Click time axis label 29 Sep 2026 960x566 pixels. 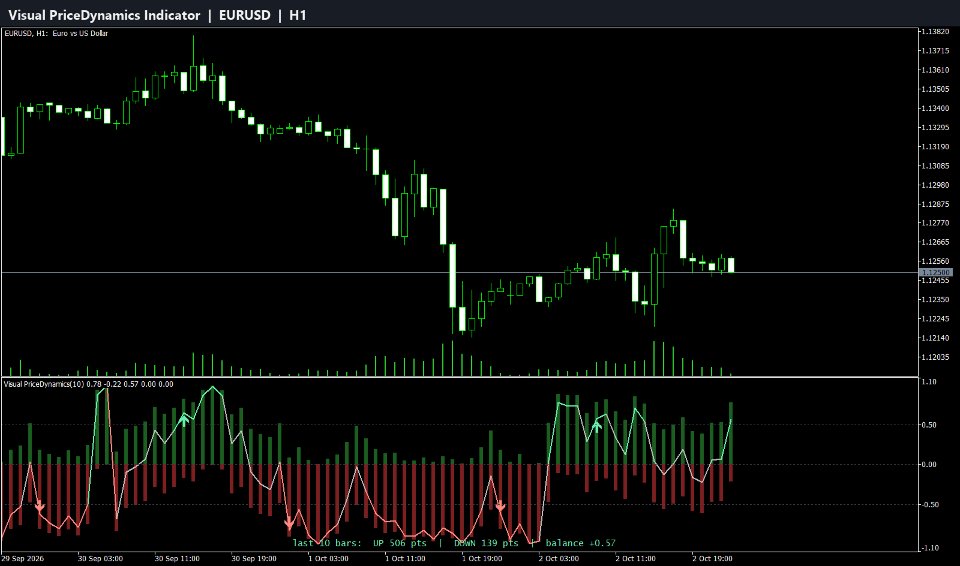click(23, 559)
